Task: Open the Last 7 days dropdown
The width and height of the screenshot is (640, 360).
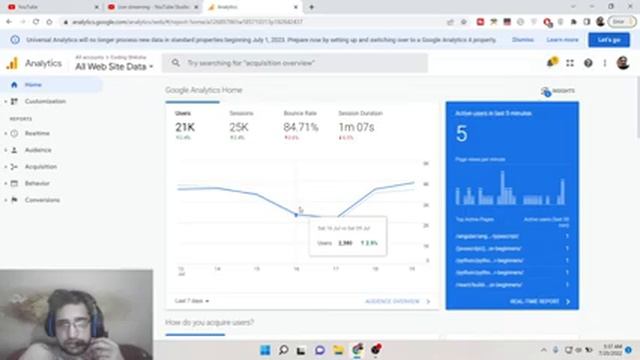Action: click(192, 301)
